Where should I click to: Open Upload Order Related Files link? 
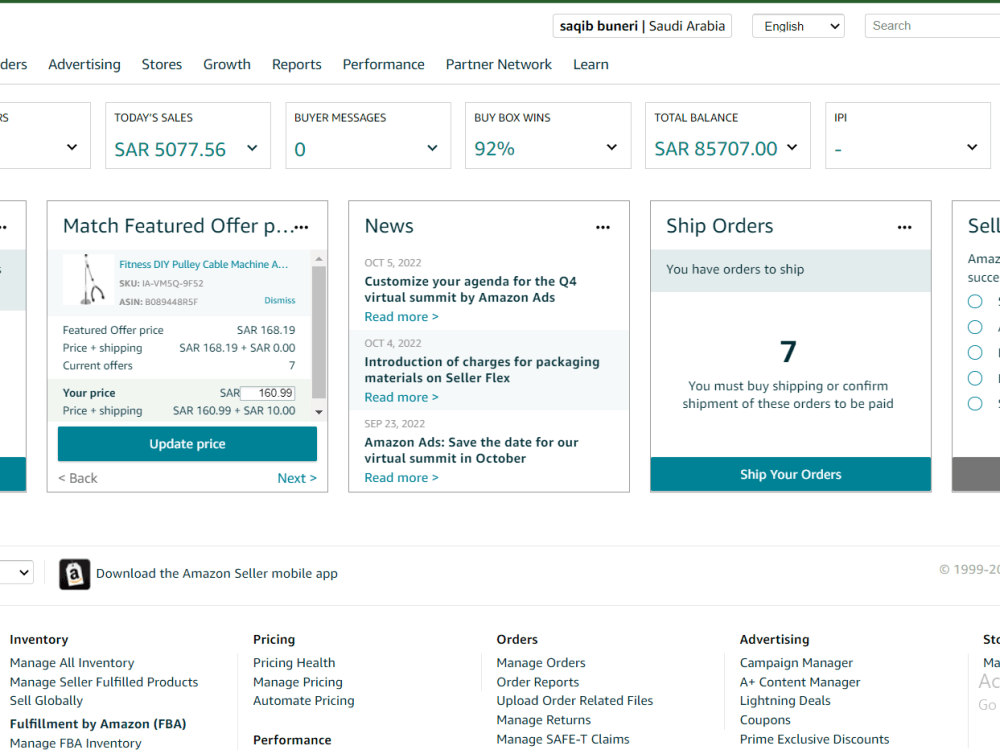[575, 700]
